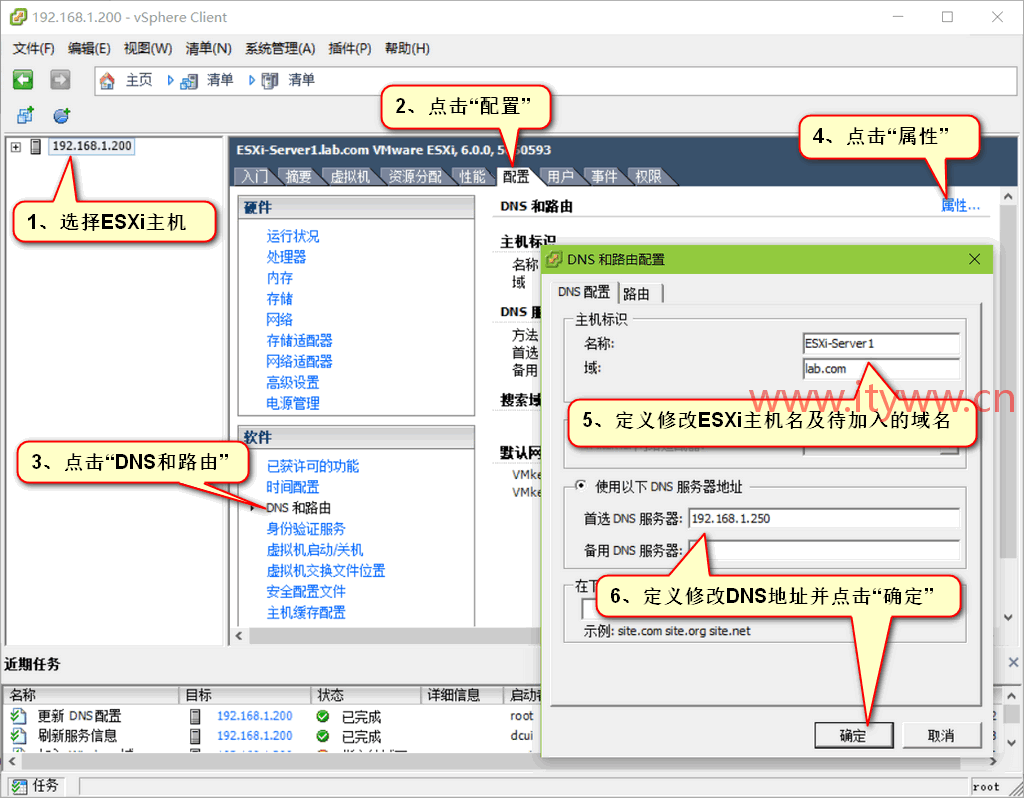Open 已获许可的功能 software link

pos(313,466)
